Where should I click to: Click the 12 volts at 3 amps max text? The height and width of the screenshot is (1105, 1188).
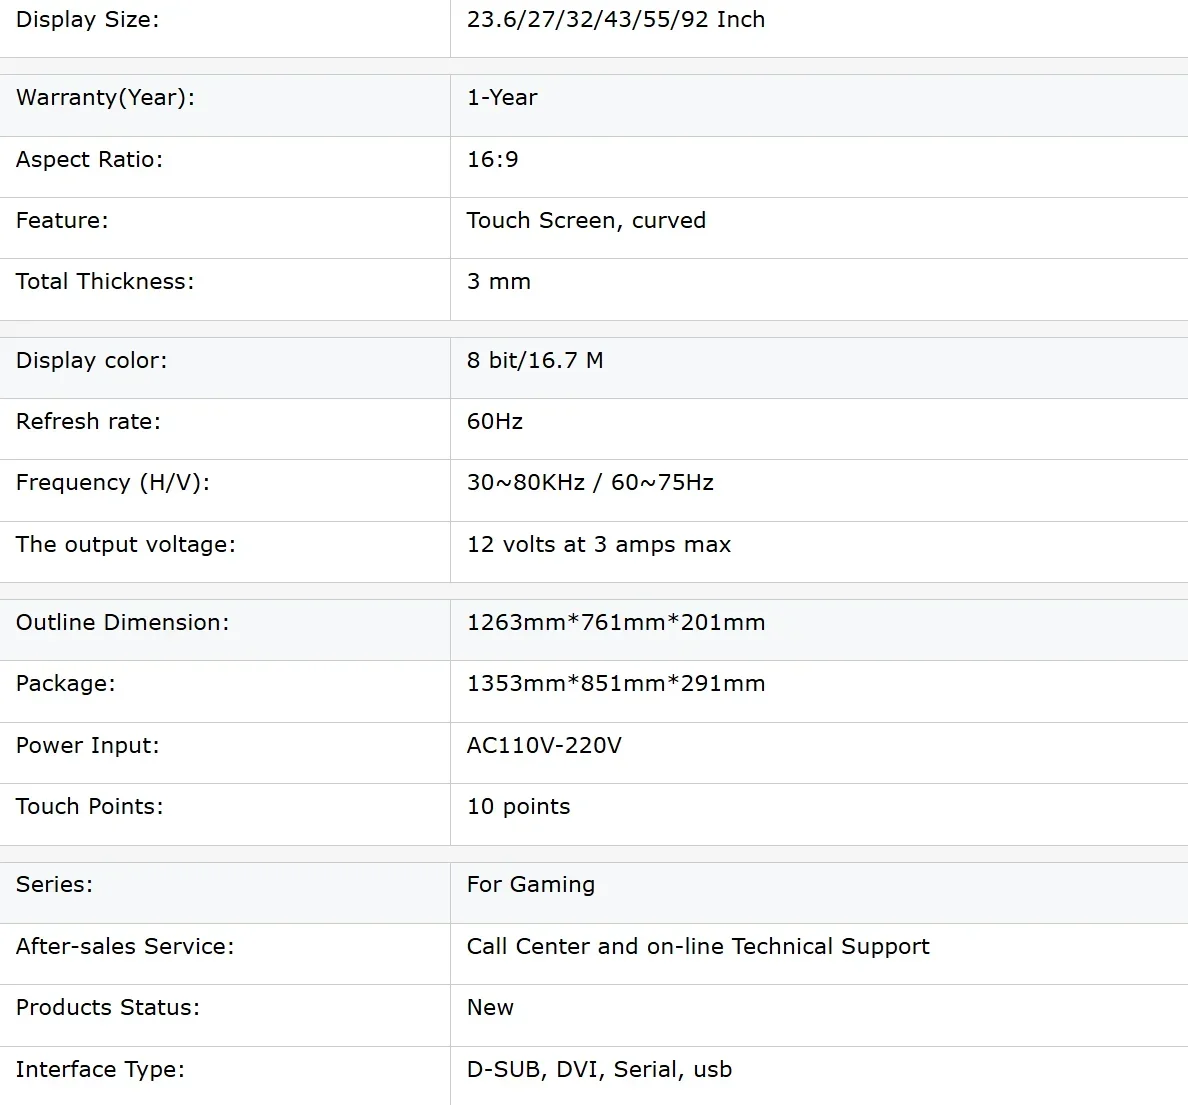coord(599,545)
